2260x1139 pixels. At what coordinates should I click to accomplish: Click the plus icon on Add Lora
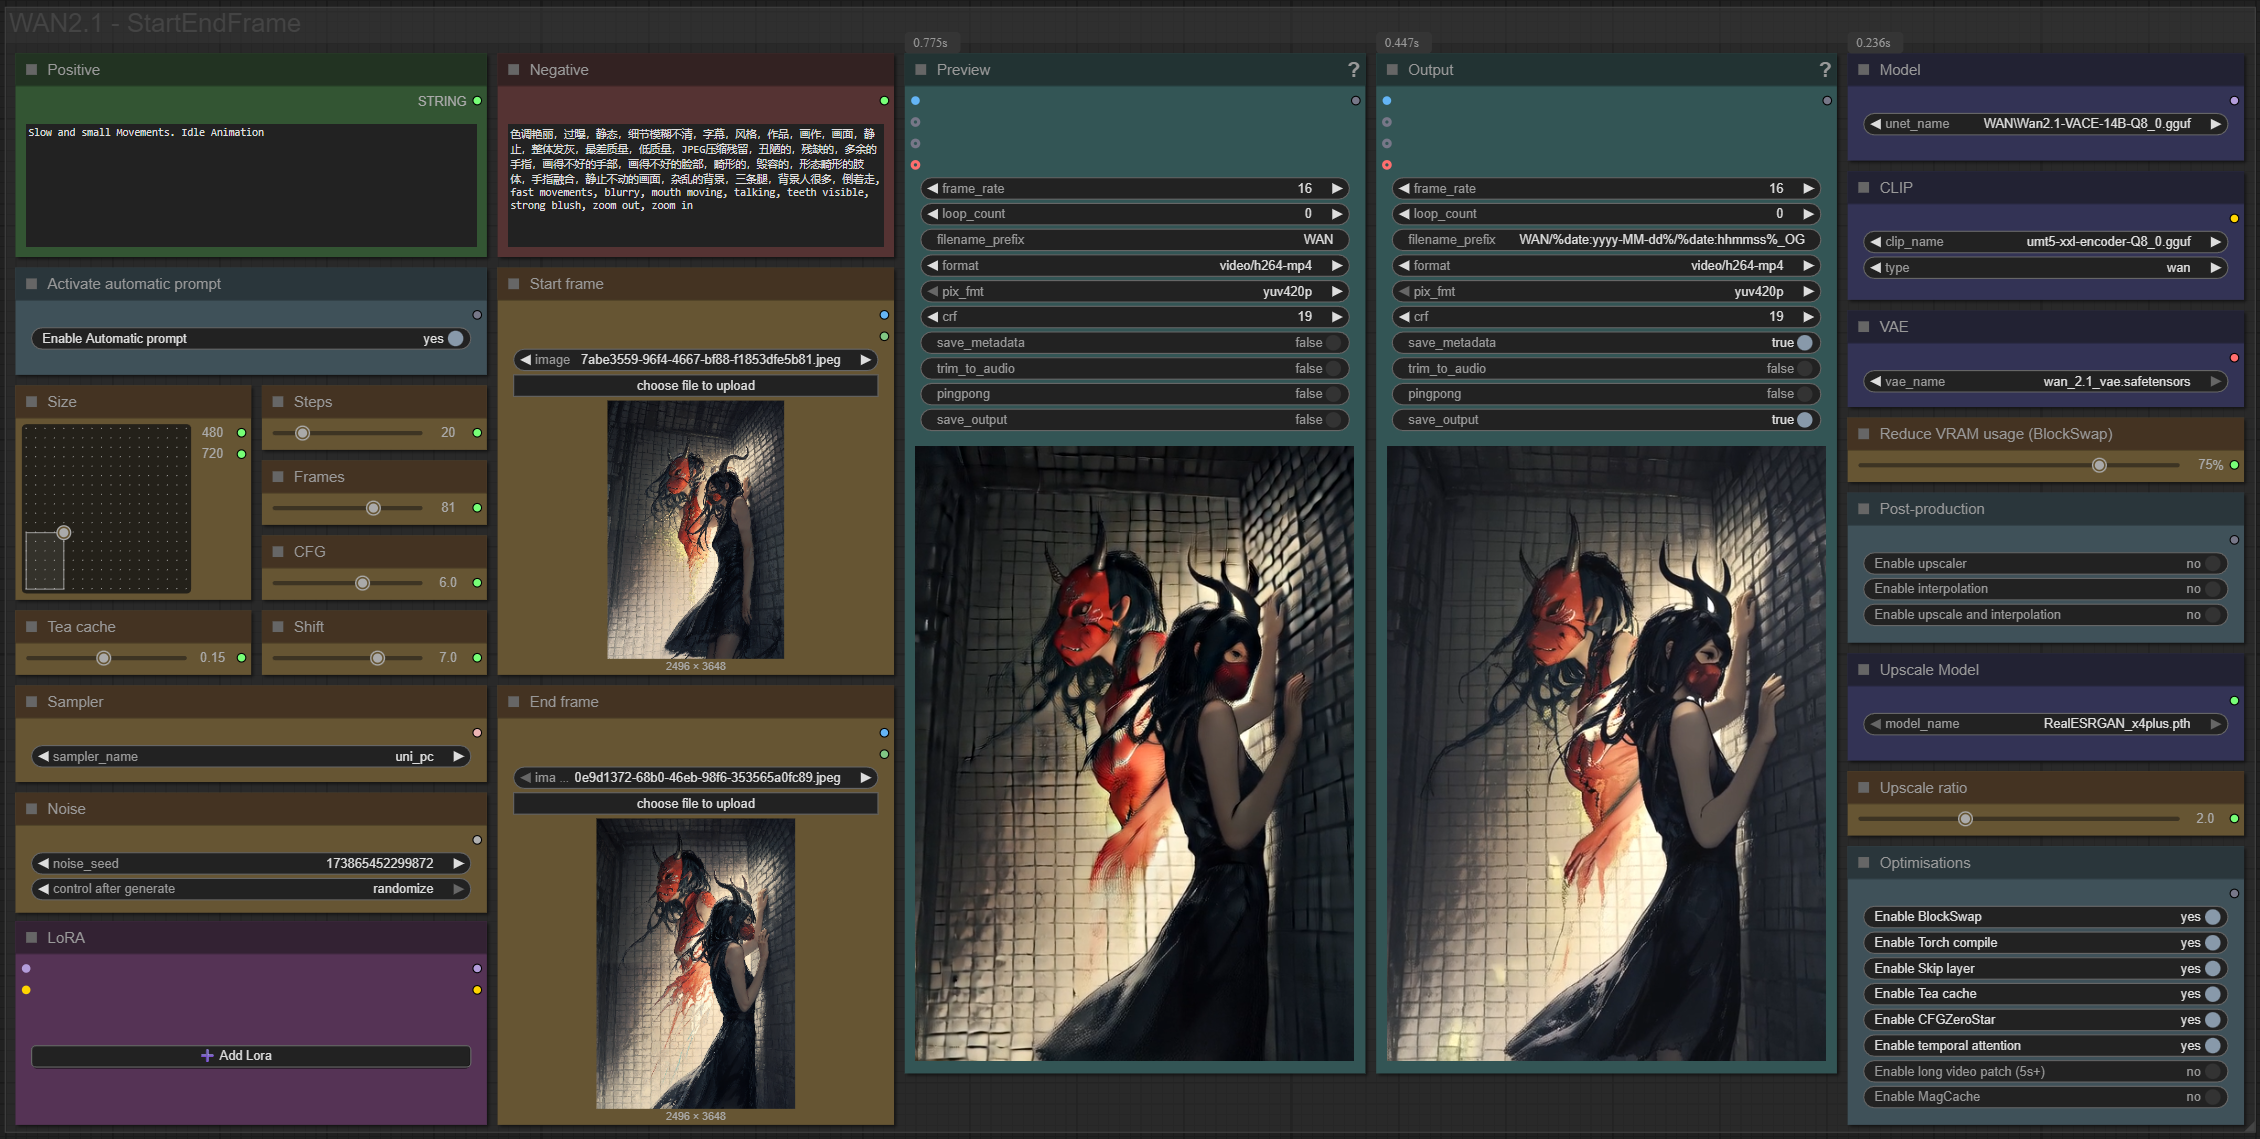pos(207,1055)
